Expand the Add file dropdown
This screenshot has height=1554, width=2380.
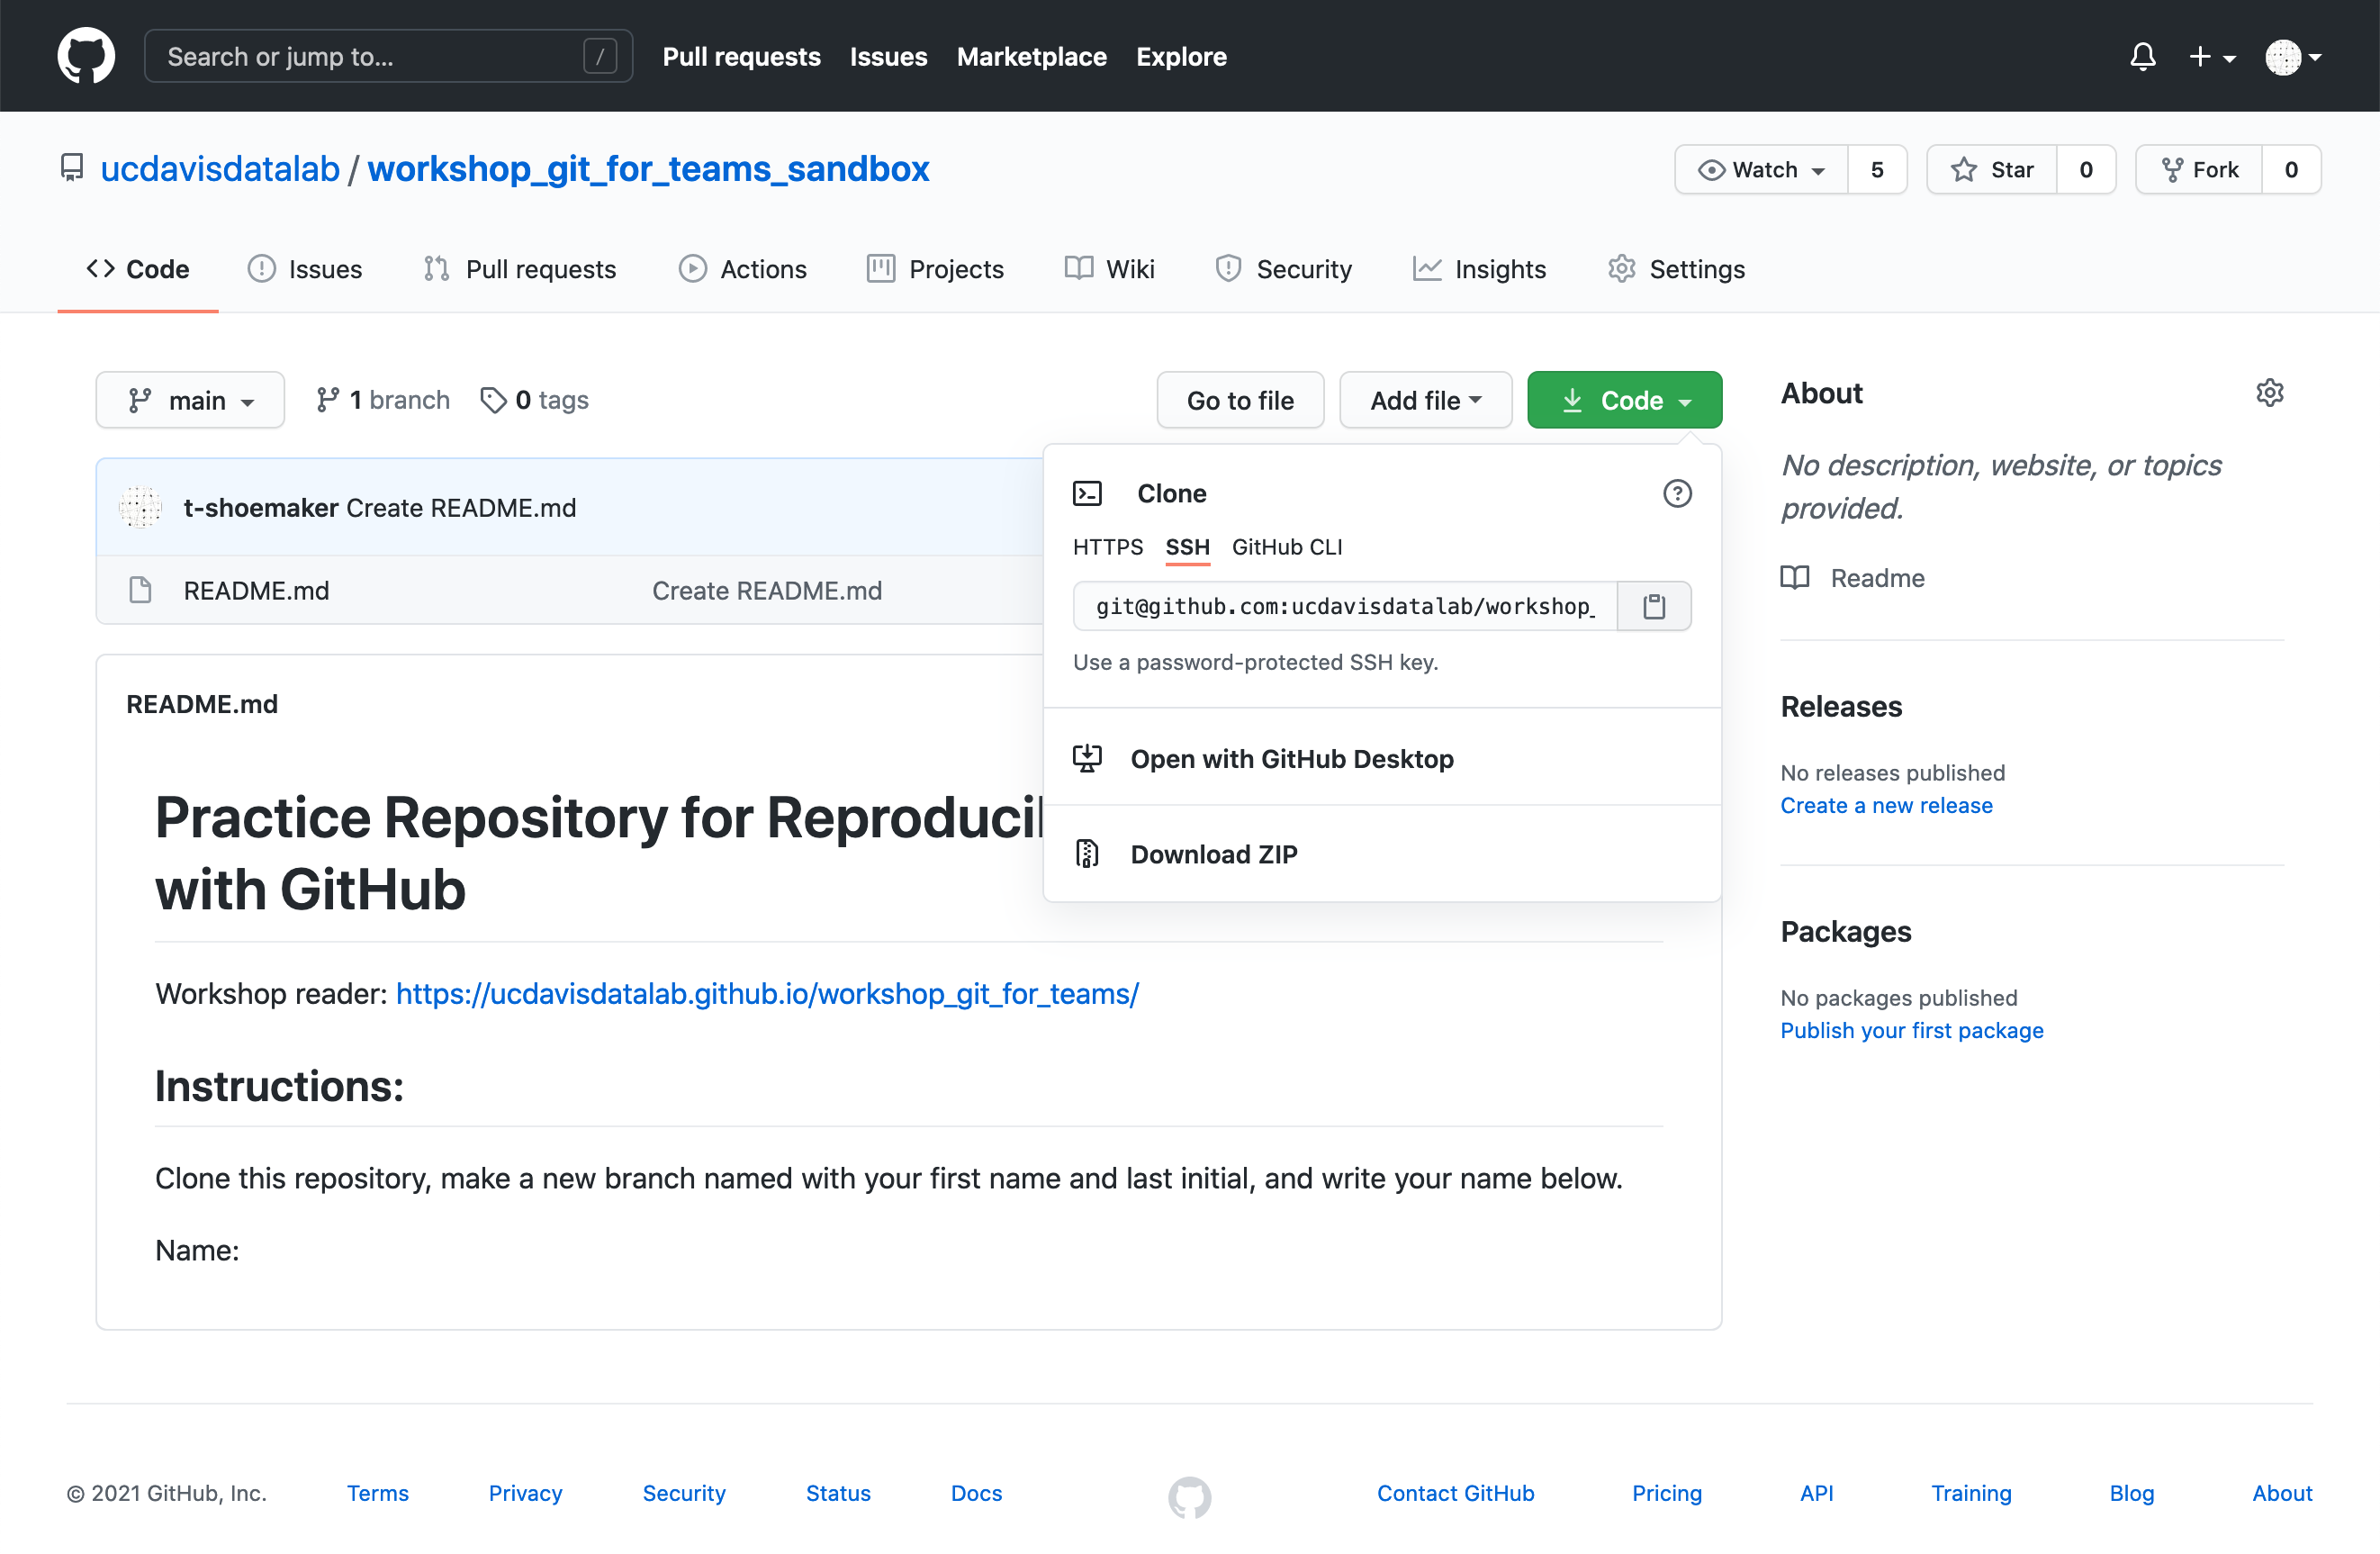point(1425,400)
